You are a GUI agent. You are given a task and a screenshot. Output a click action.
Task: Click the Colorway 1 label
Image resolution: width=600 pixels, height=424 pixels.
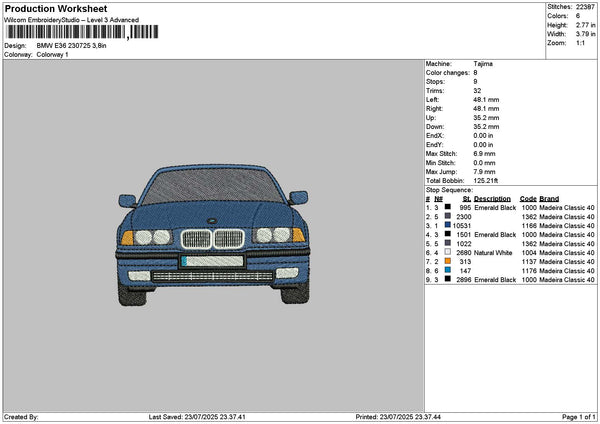[52, 55]
